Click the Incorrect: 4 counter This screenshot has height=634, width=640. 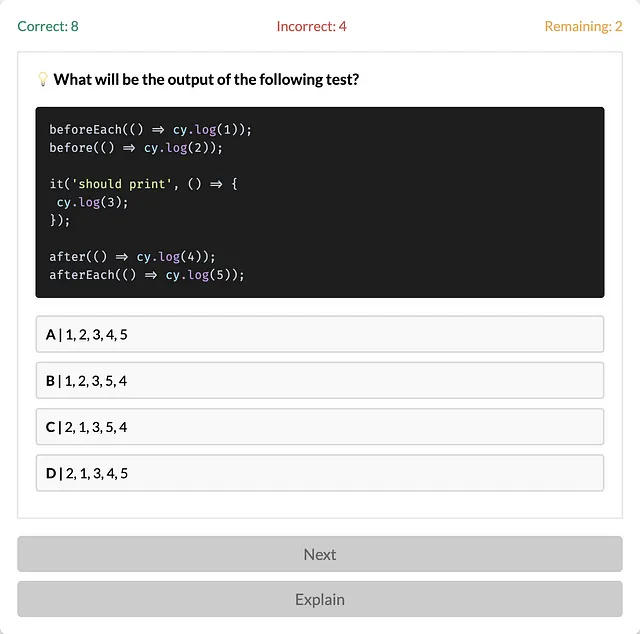311,26
